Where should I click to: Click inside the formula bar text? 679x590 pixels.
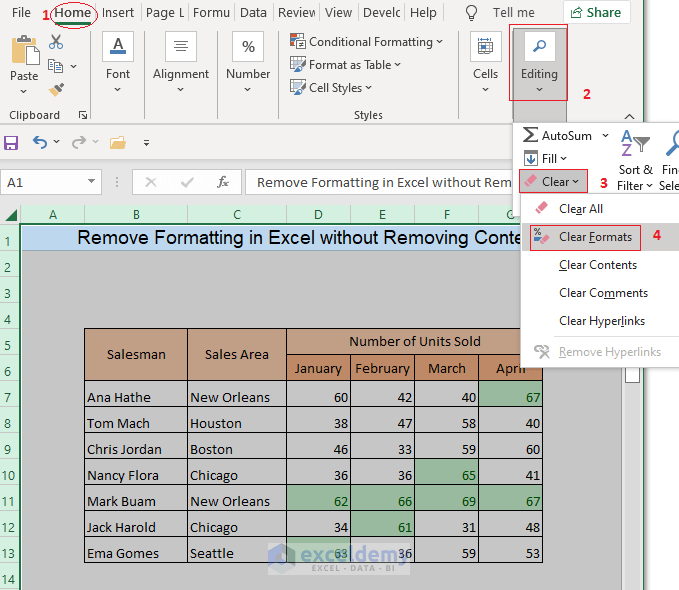[x=384, y=182]
